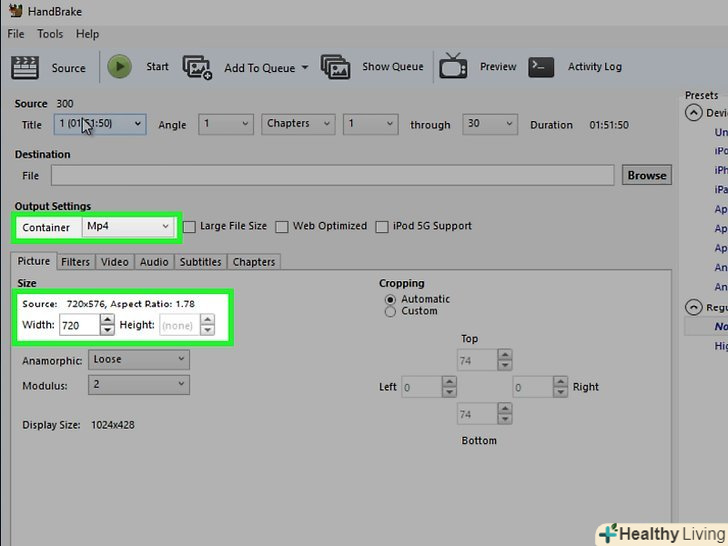728x546 pixels.
Task: Open the Angle dropdown
Action: [x=226, y=124]
